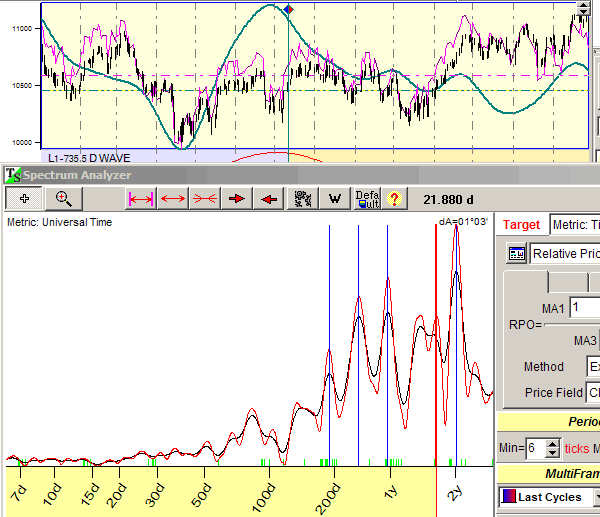Open the Metric tab in the right panel

tap(575, 225)
